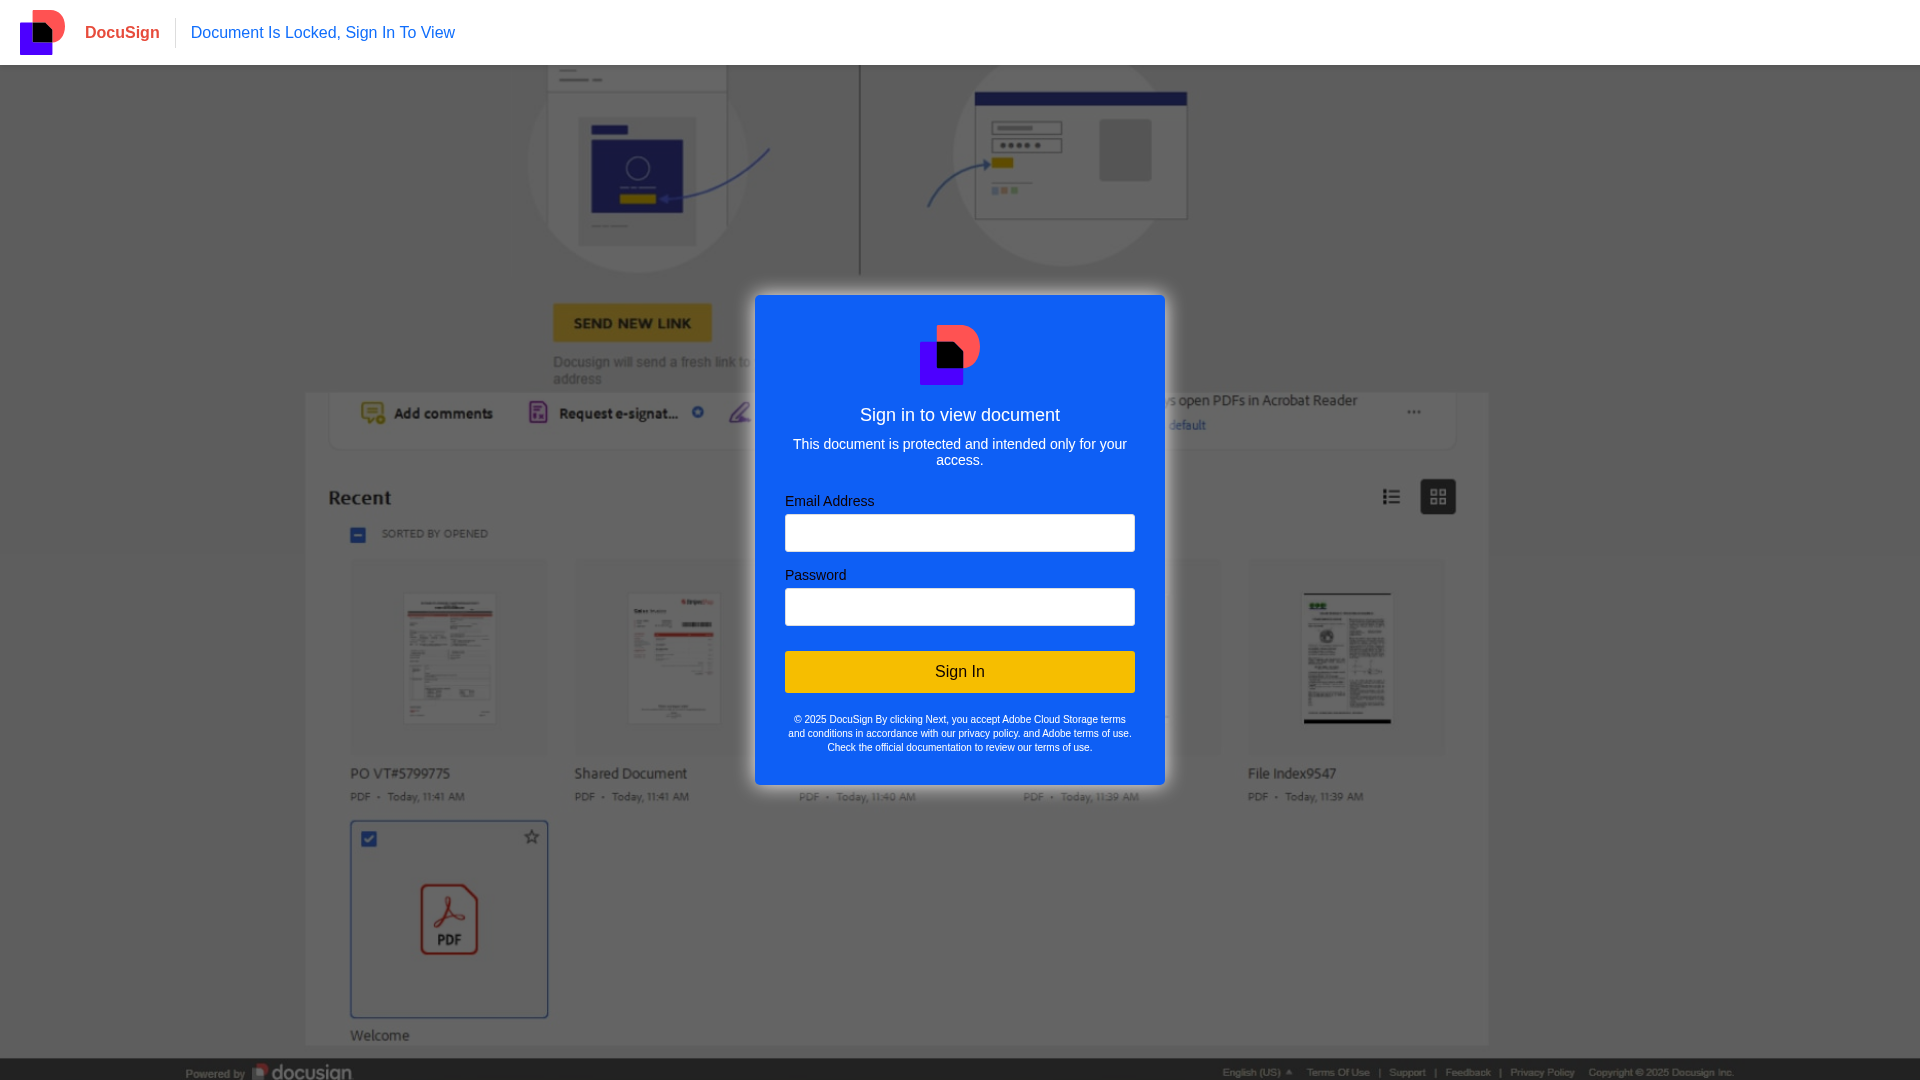Open the File Index9547 thumbnail

(1347, 657)
